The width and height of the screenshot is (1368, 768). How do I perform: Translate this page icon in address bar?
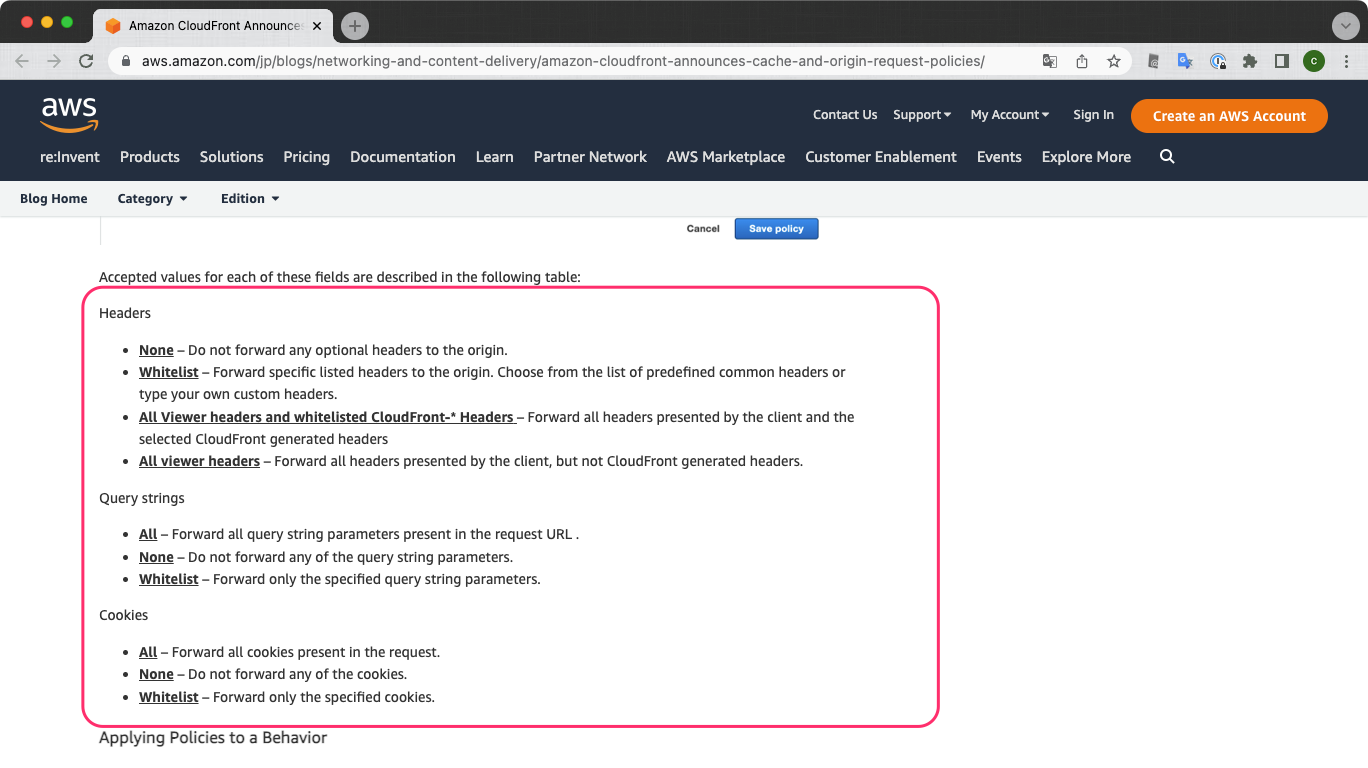(x=1050, y=61)
